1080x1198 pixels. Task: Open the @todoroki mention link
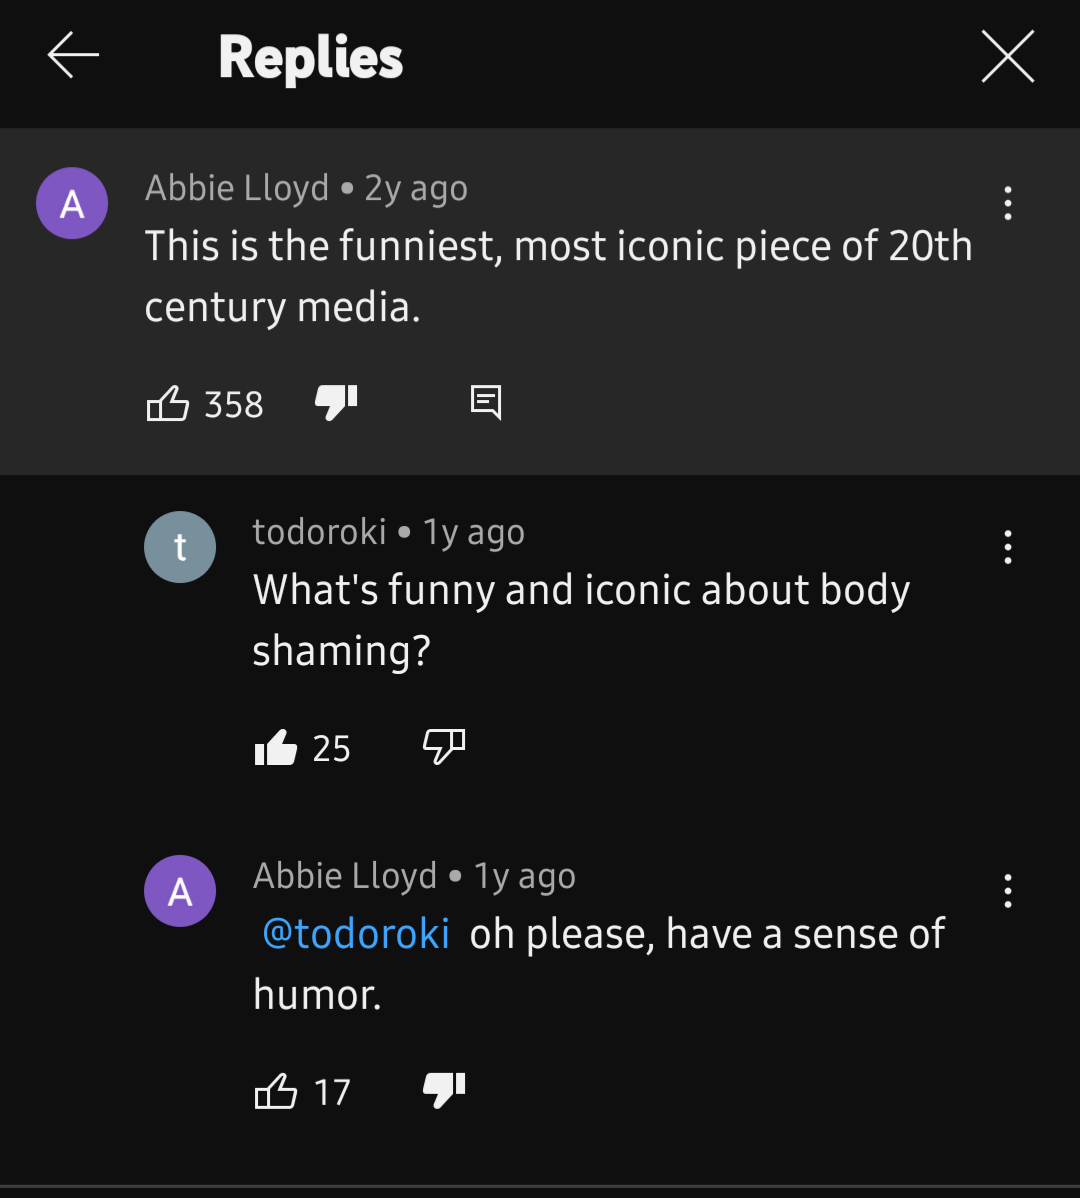pyautogui.click(x=355, y=933)
